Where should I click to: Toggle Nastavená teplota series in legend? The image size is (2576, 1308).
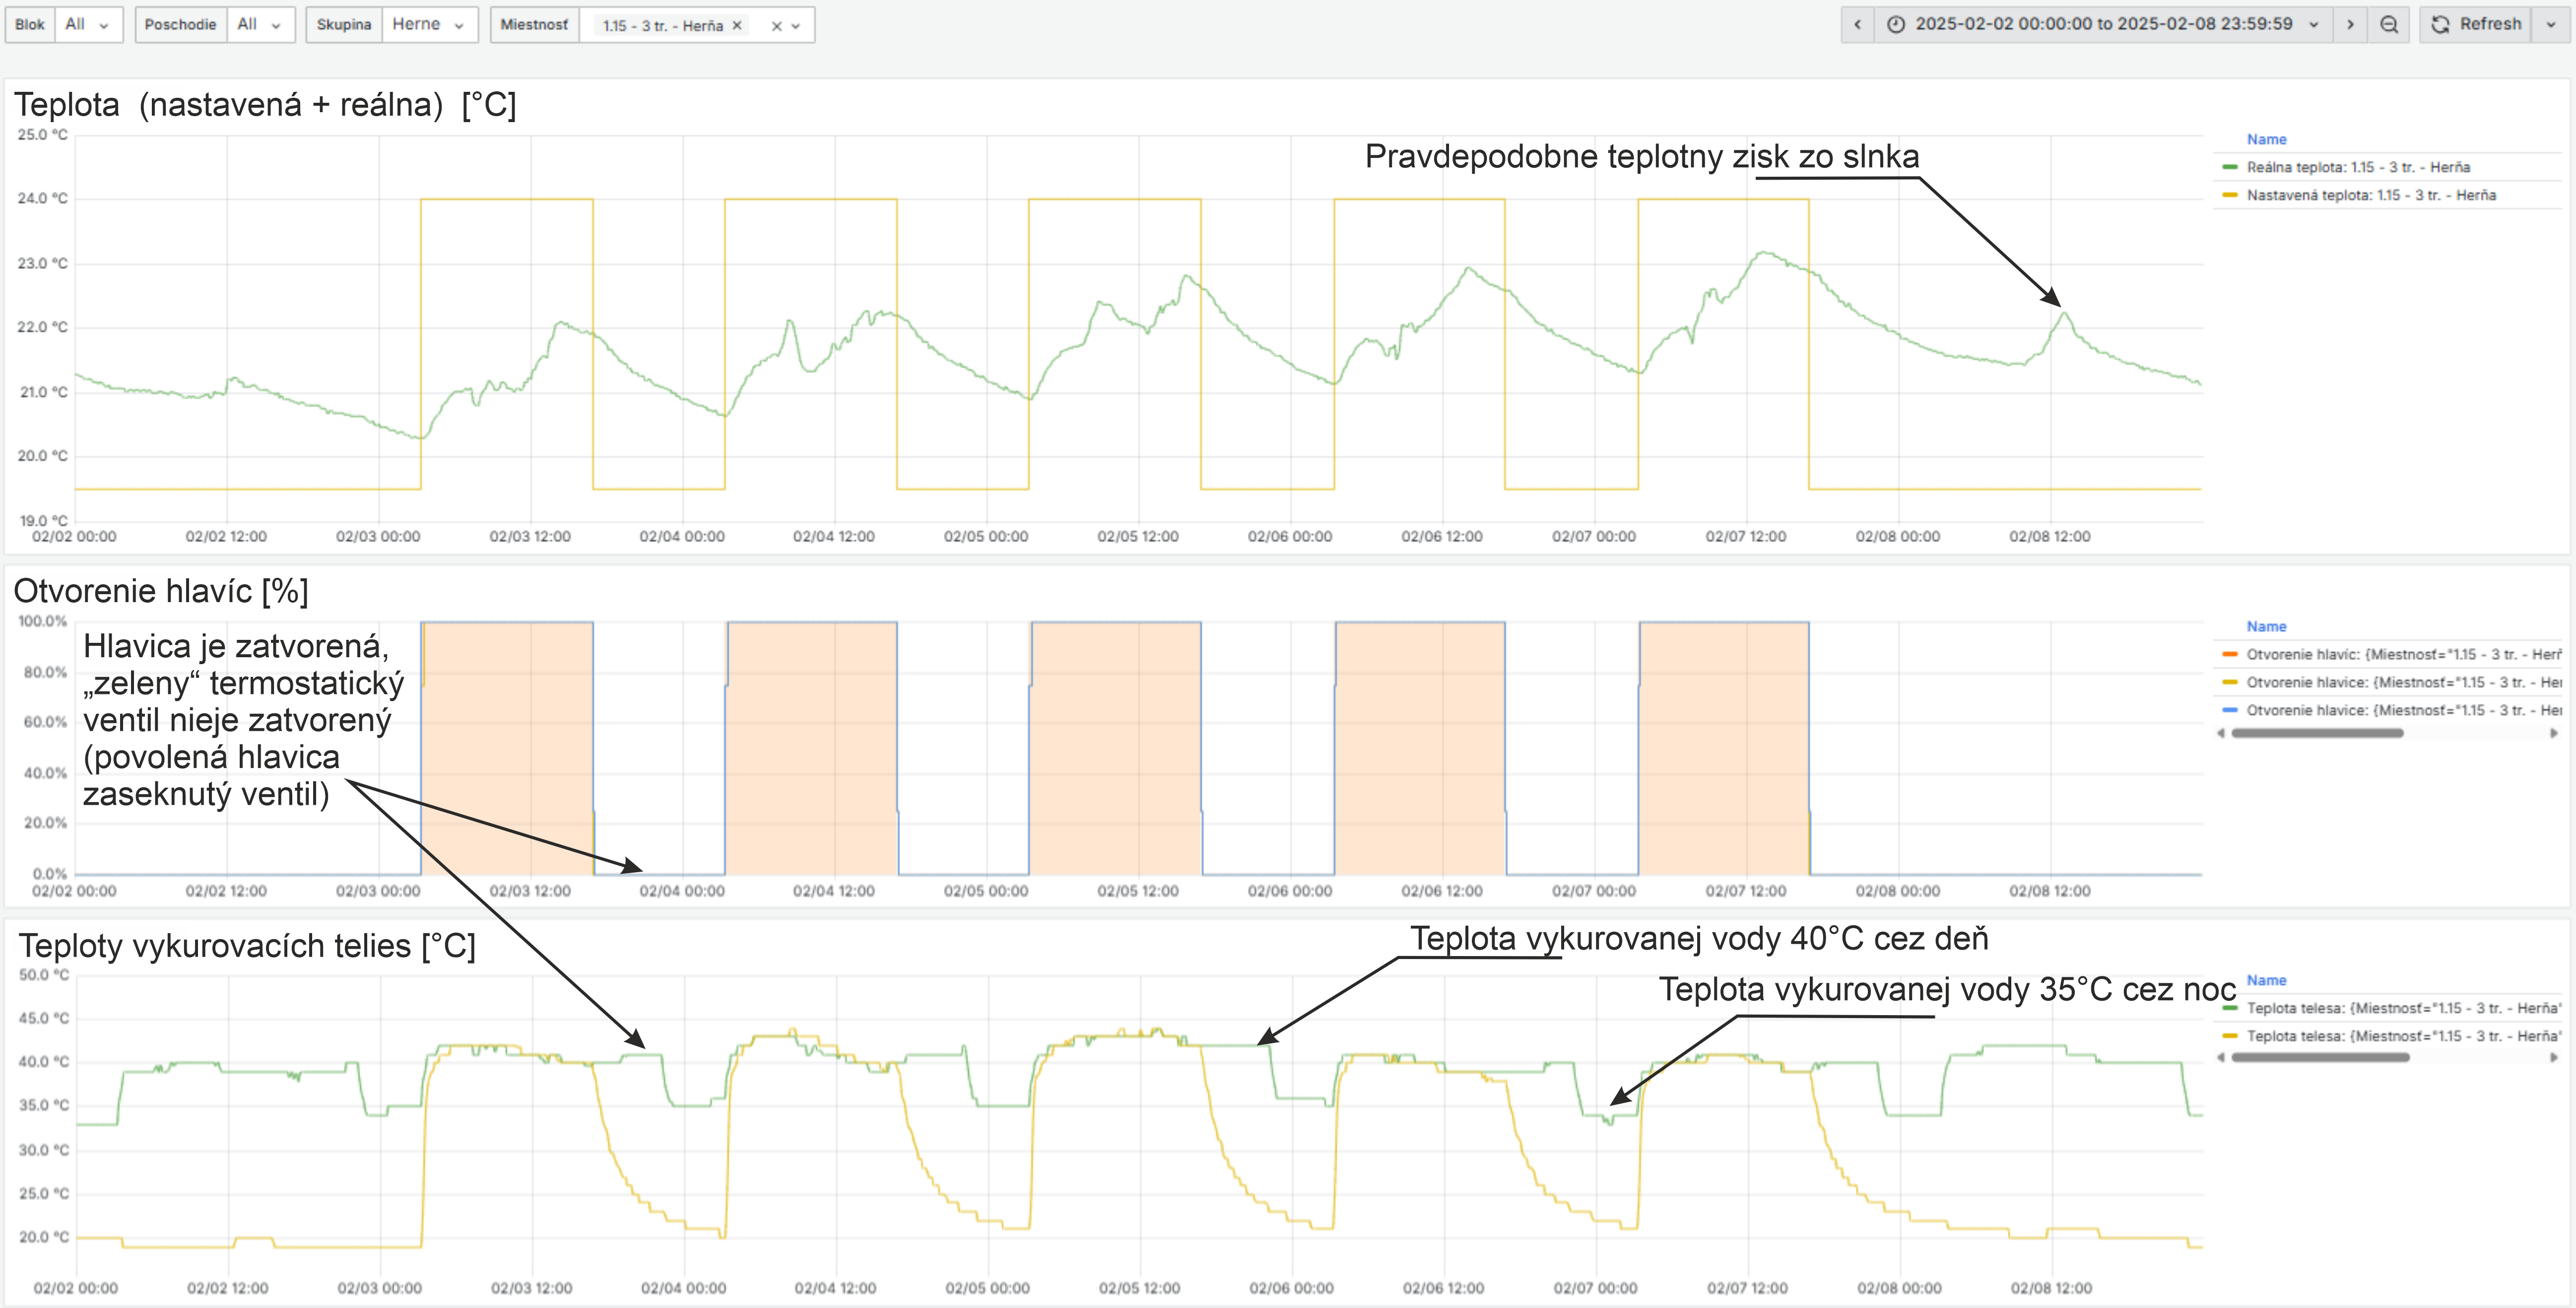[x=2370, y=195]
